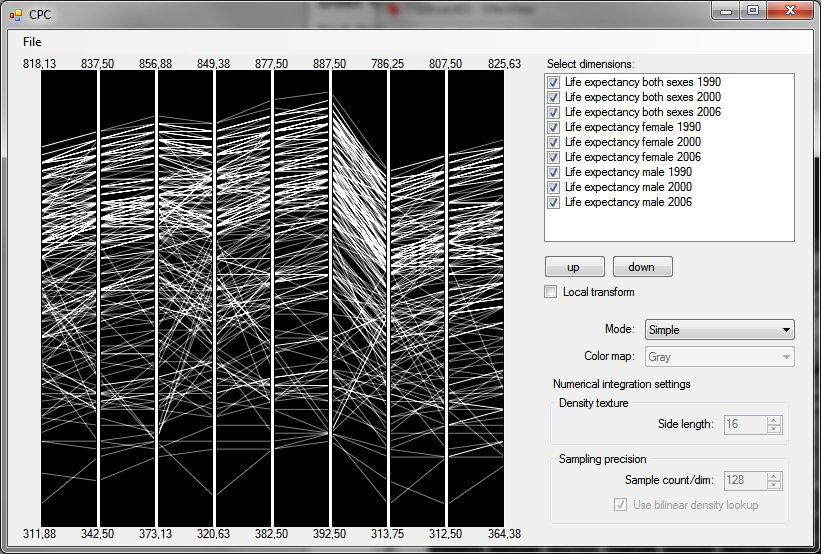Image resolution: width=821 pixels, height=554 pixels.
Task: Click the Sample count/dim value field
Action: tap(745, 480)
